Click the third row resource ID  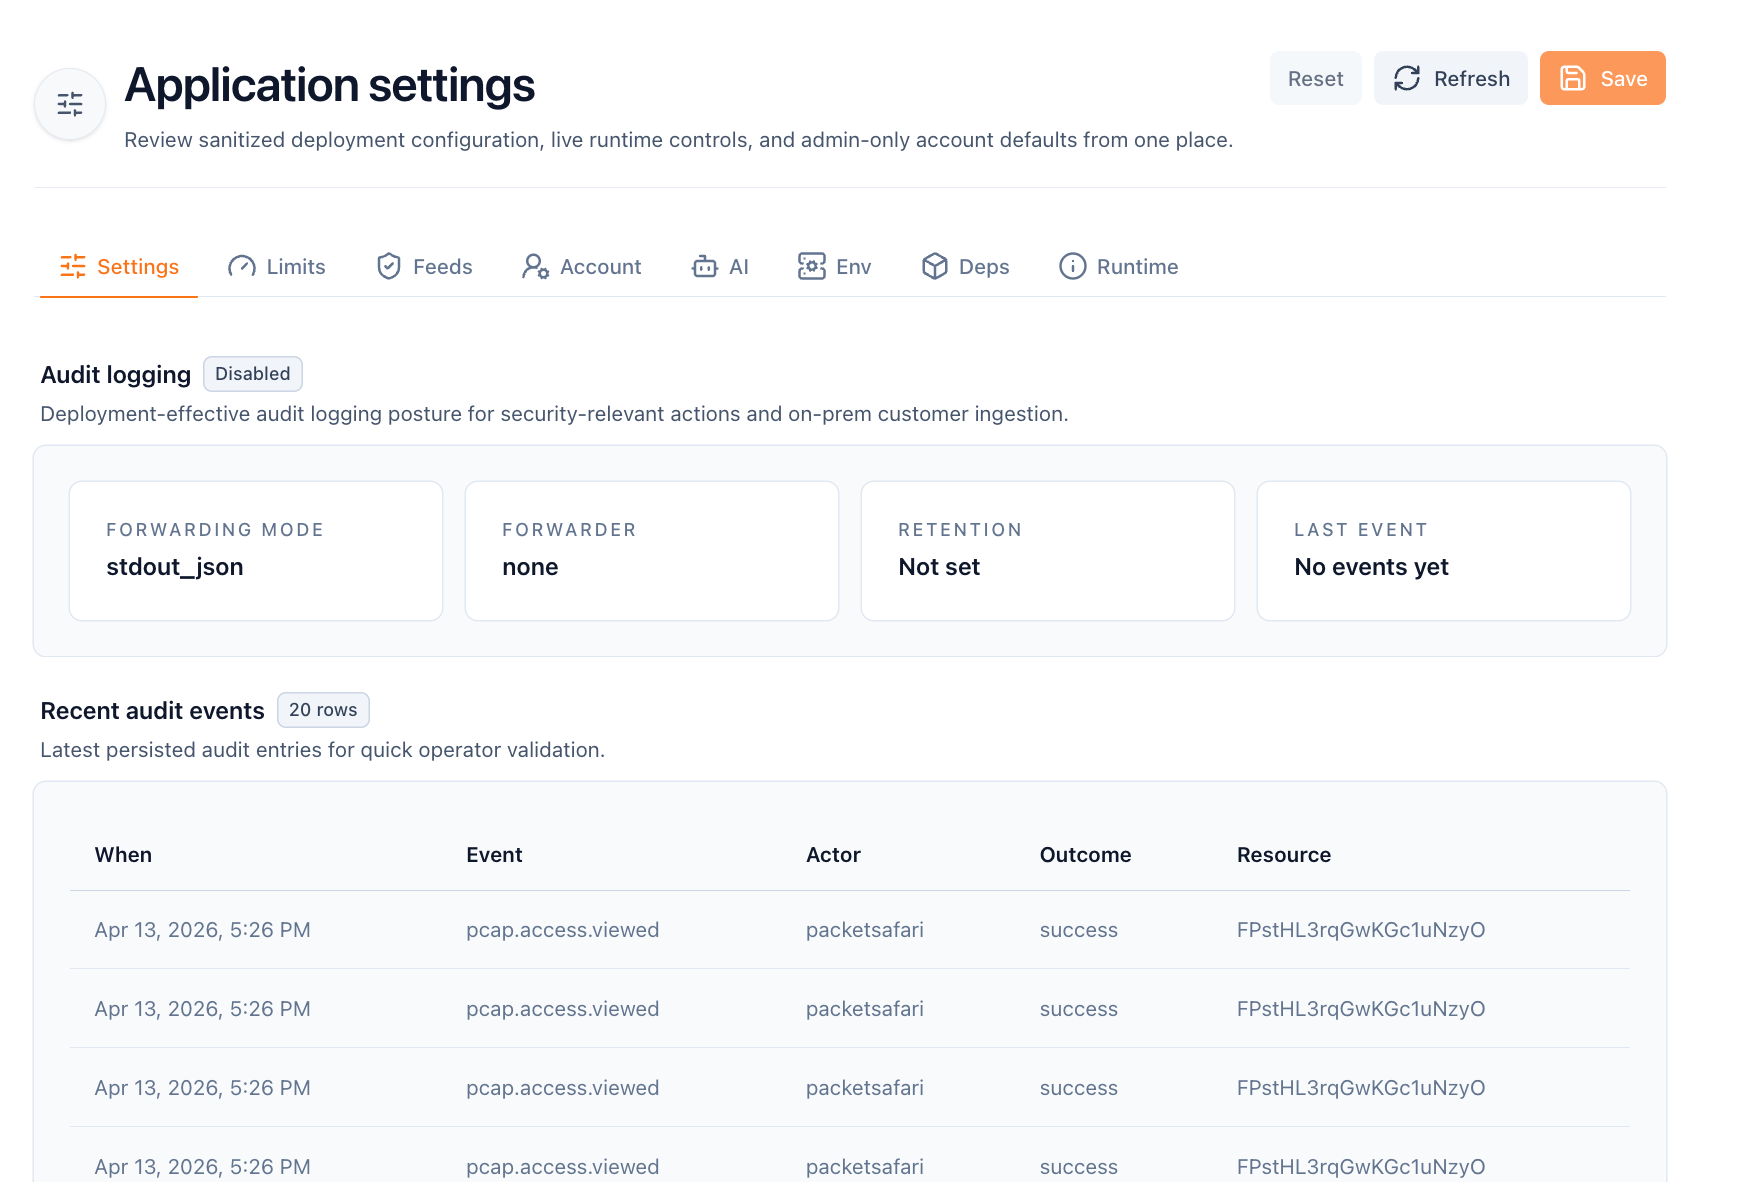tap(1361, 1088)
